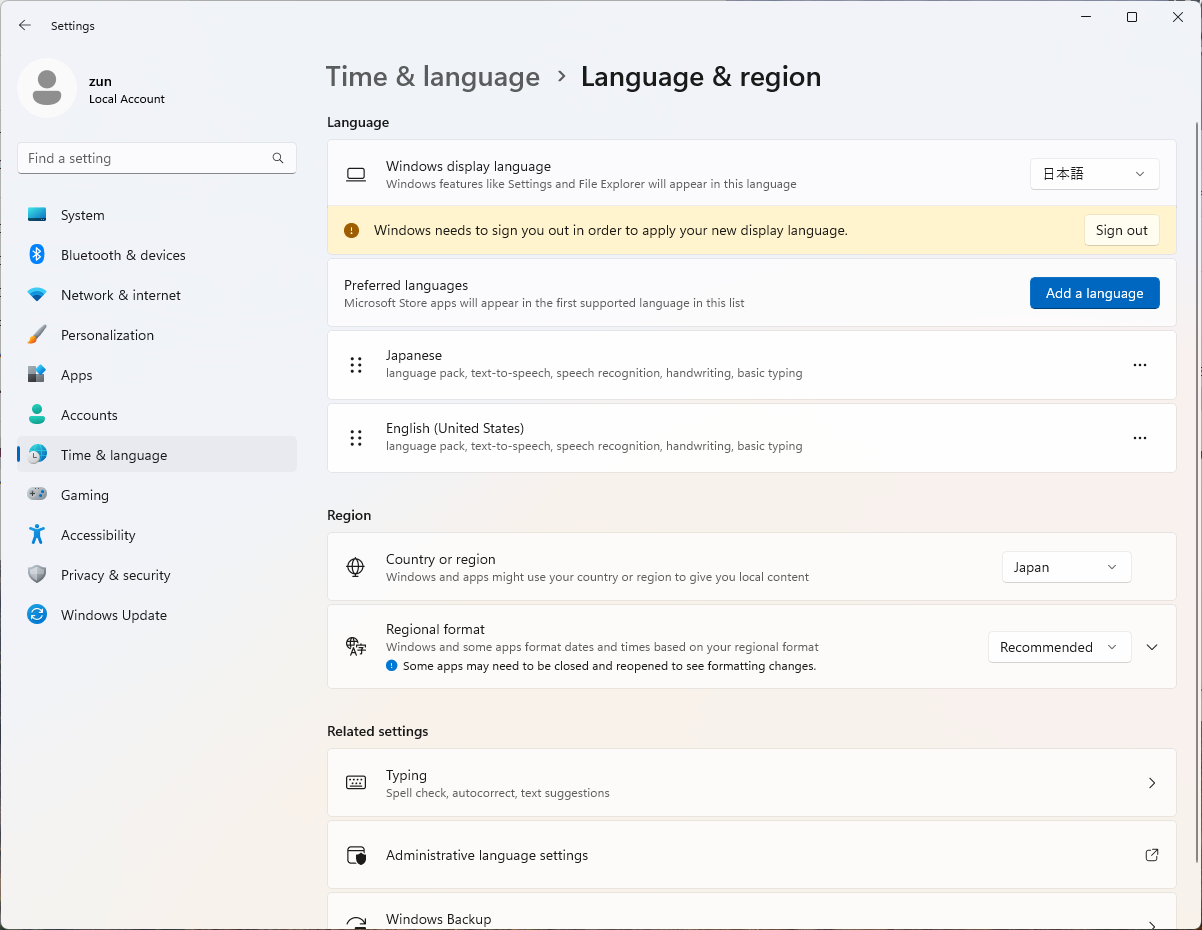This screenshot has width=1202, height=930.
Task: Click the Accessibility figure icon
Action: tap(37, 535)
